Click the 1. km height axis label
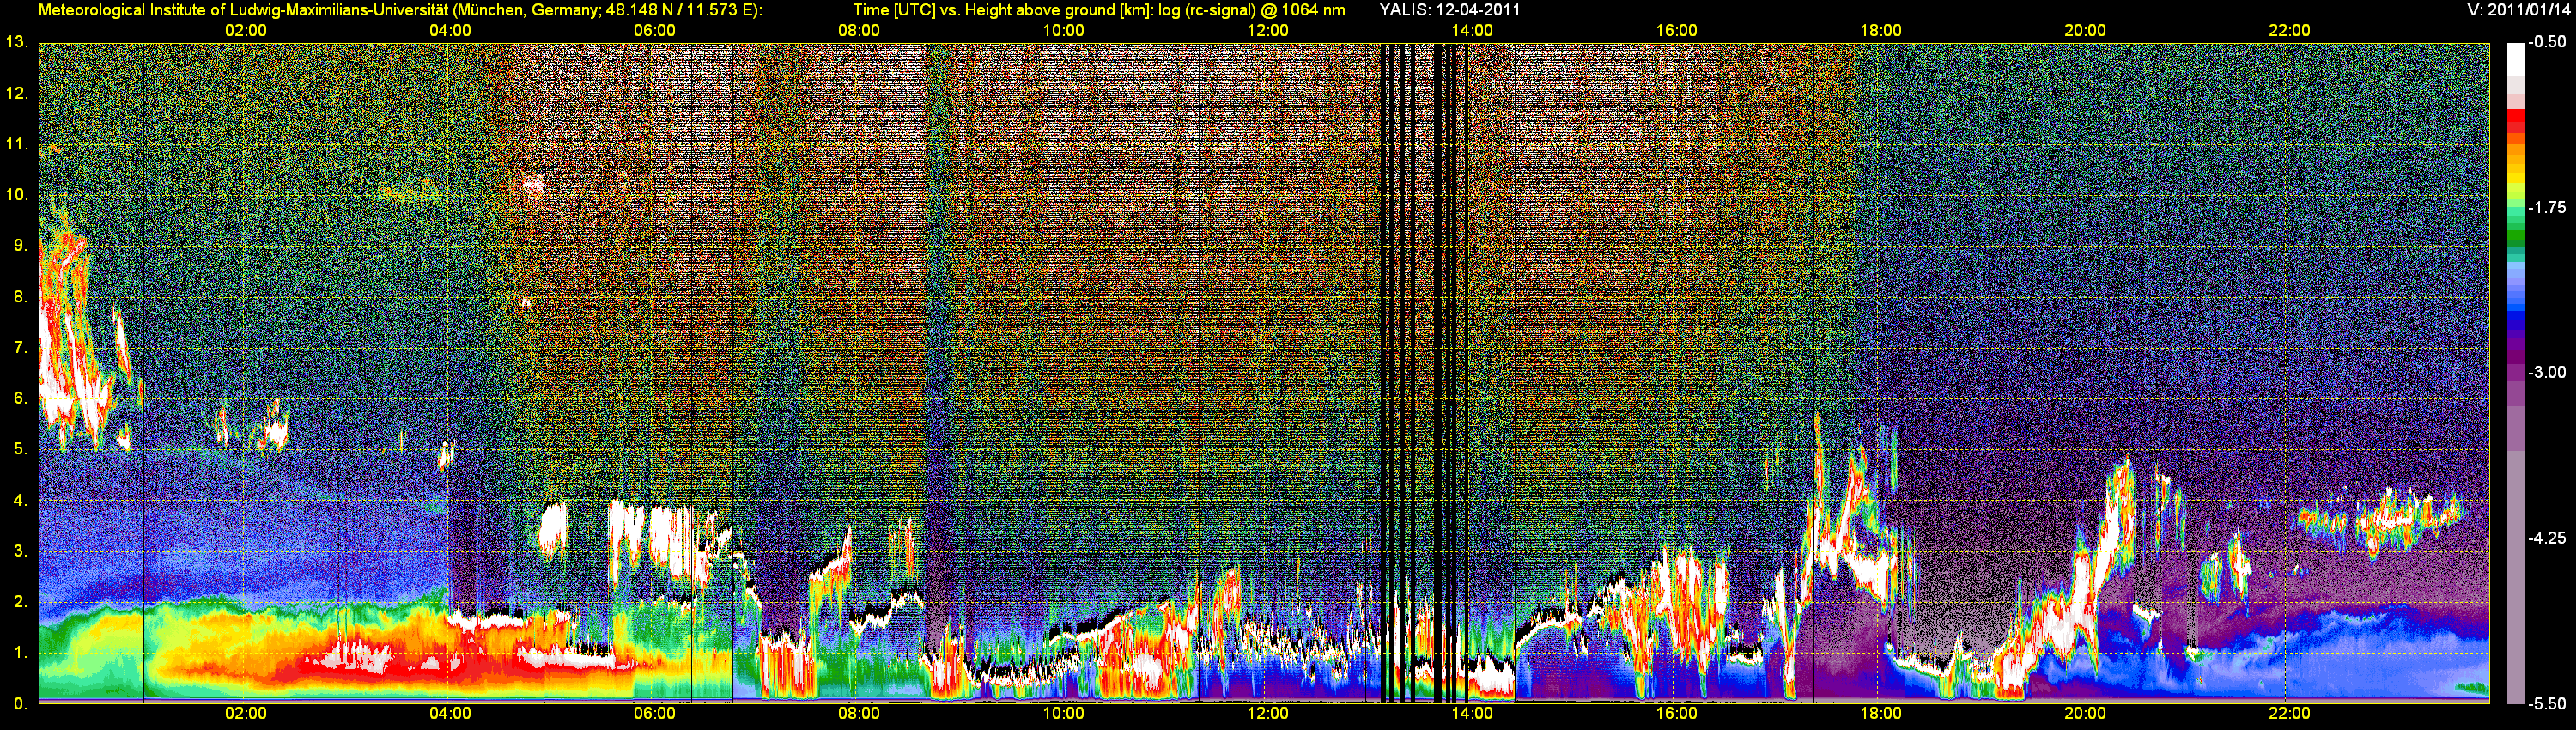 click(x=21, y=653)
